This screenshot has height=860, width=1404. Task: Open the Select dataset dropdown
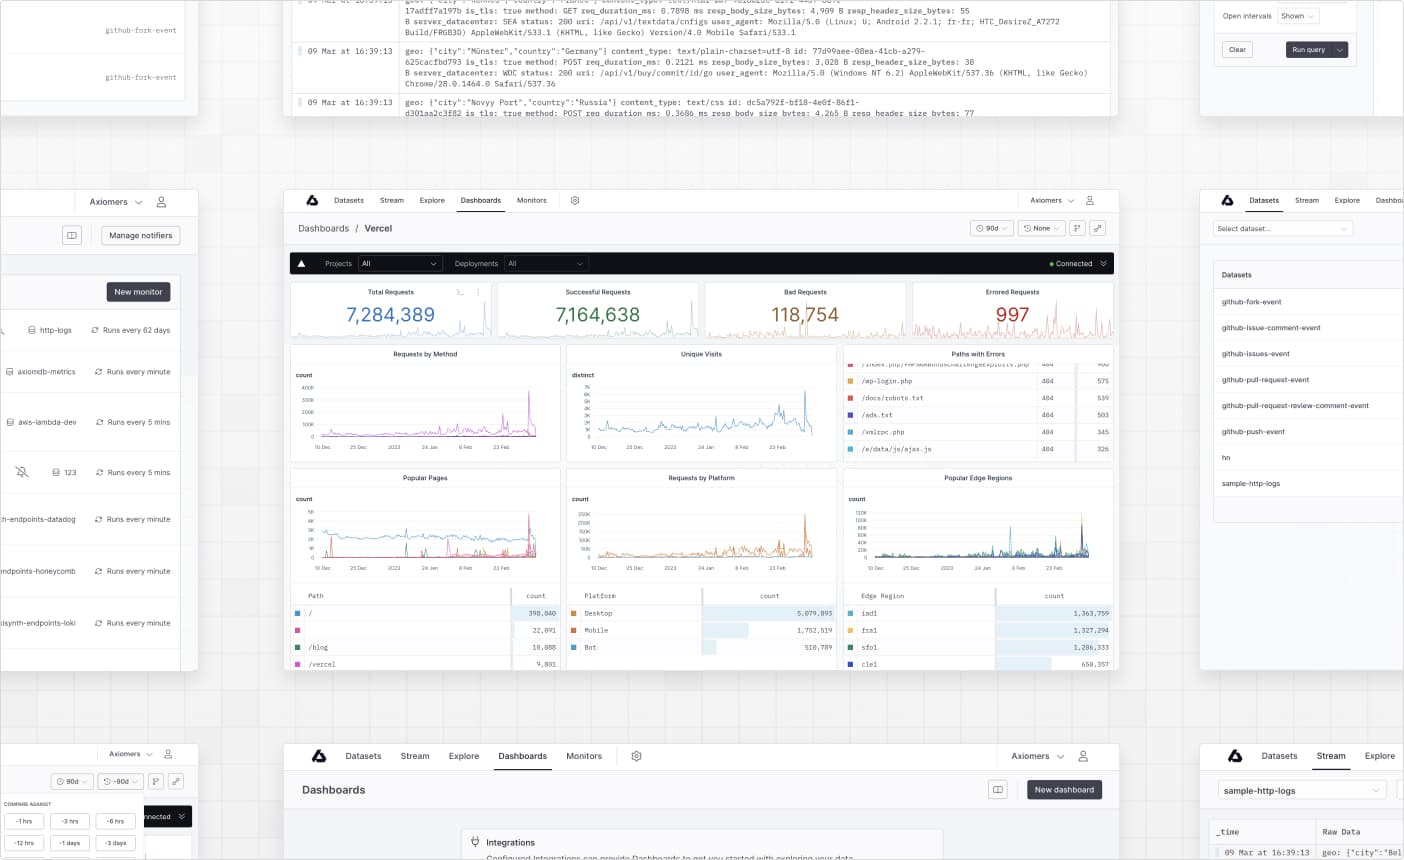[1283, 229]
